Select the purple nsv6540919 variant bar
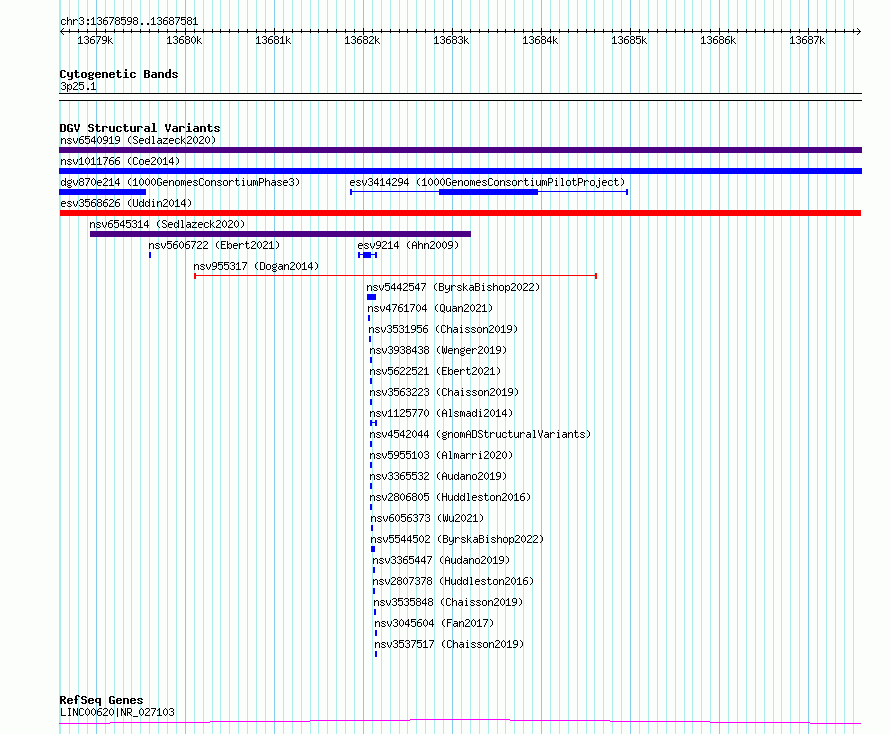This screenshot has width=890, height=734. click(x=460, y=150)
